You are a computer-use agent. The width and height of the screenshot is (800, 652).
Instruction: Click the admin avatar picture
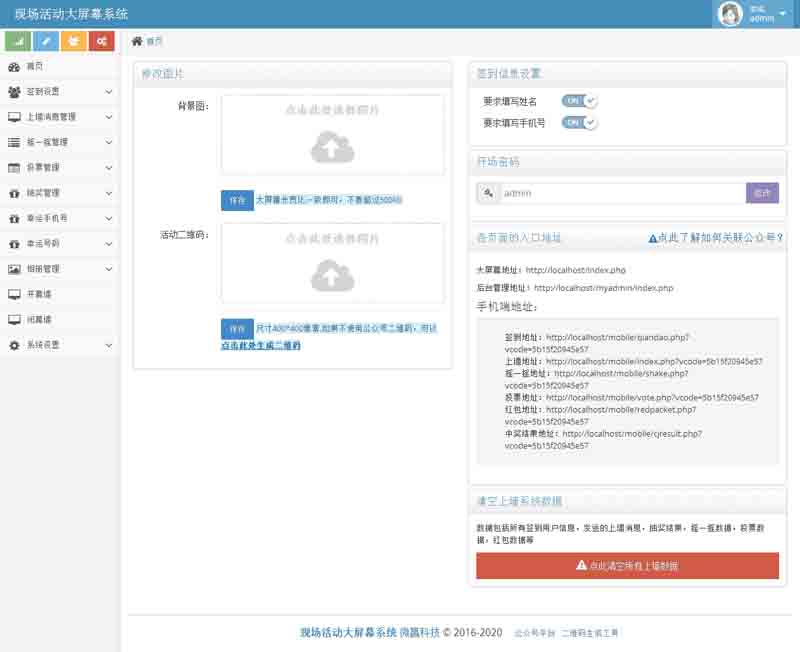pyautogui.click(x=731, y=14)
